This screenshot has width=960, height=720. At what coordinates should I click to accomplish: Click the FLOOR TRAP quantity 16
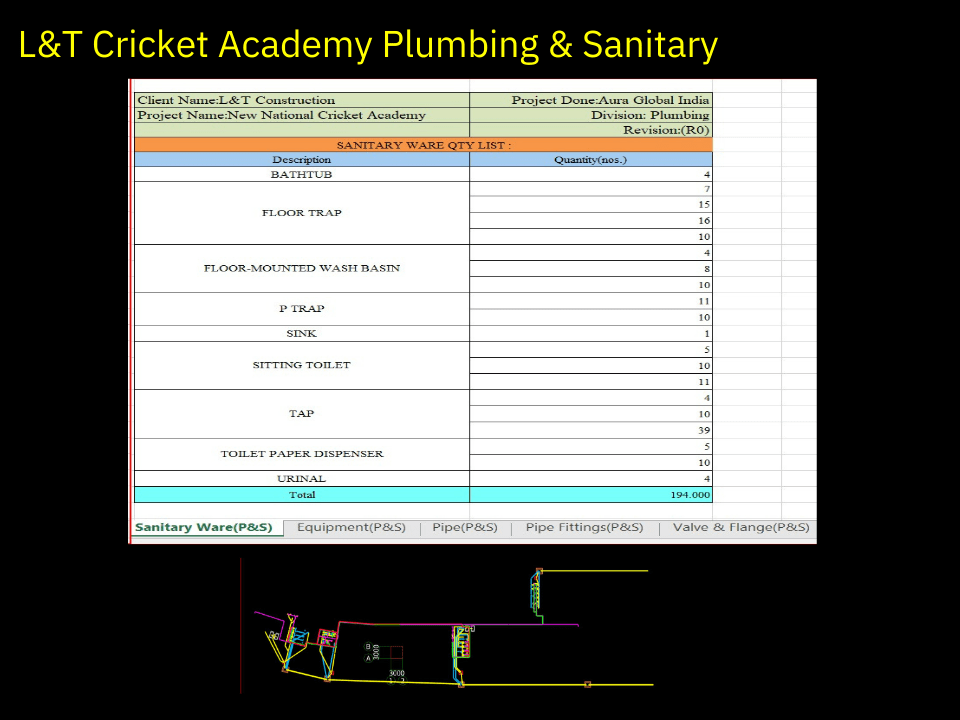point(591,220)
